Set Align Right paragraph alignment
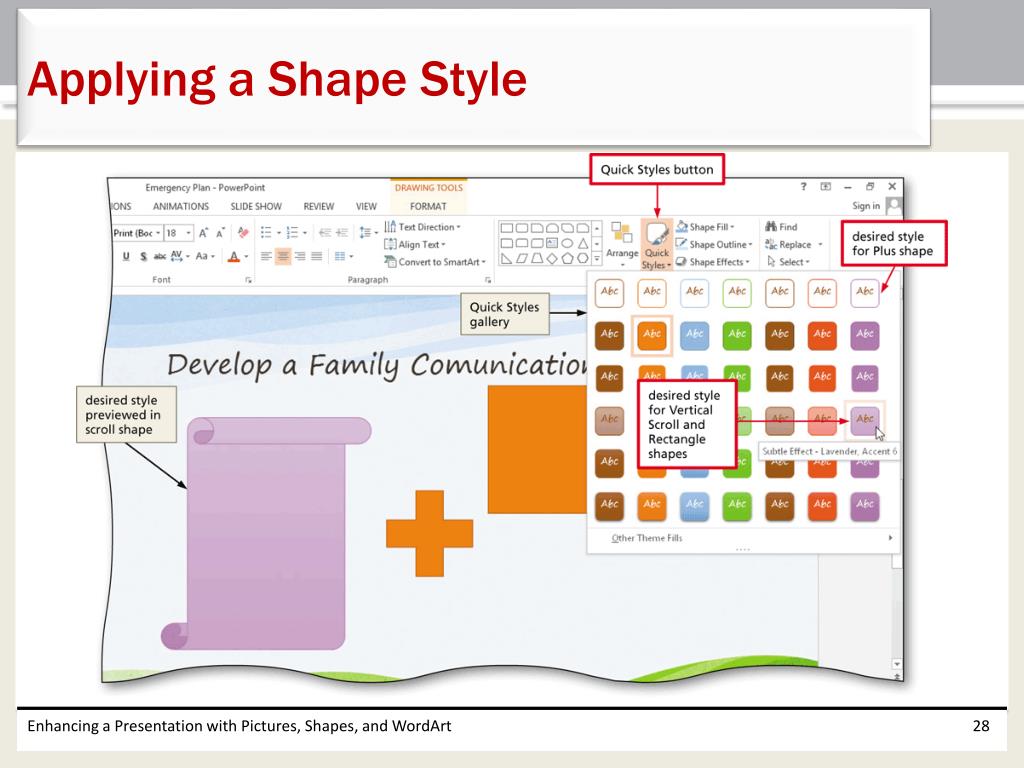 coord(300,256)
